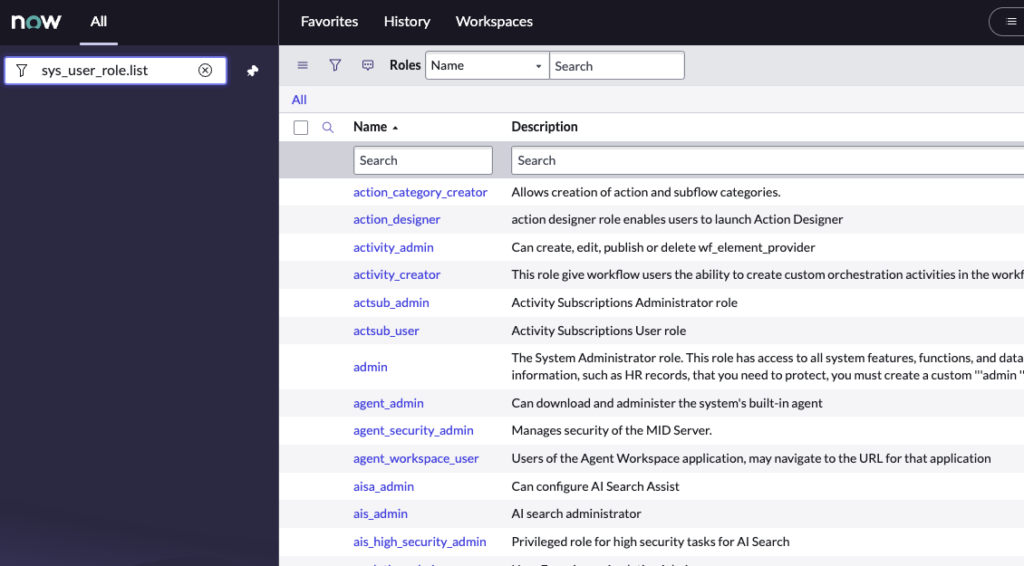1024x566 pixels.
Task: Click 'Manages security of the MID Server.' text
Action: 611,431
